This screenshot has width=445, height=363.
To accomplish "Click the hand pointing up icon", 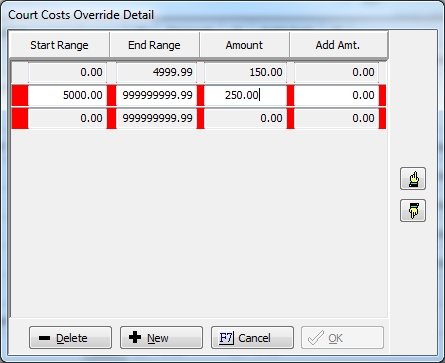I will coord(413,179).
